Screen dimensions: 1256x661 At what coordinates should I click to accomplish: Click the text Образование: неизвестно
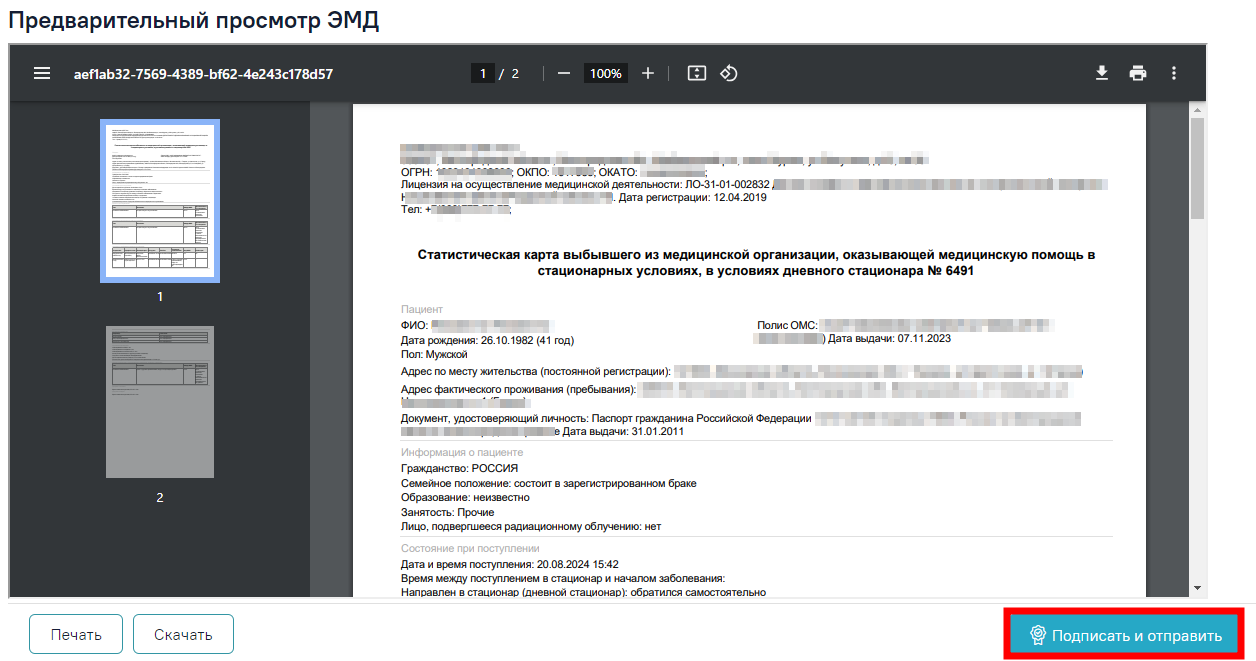[x=465, y=497]
